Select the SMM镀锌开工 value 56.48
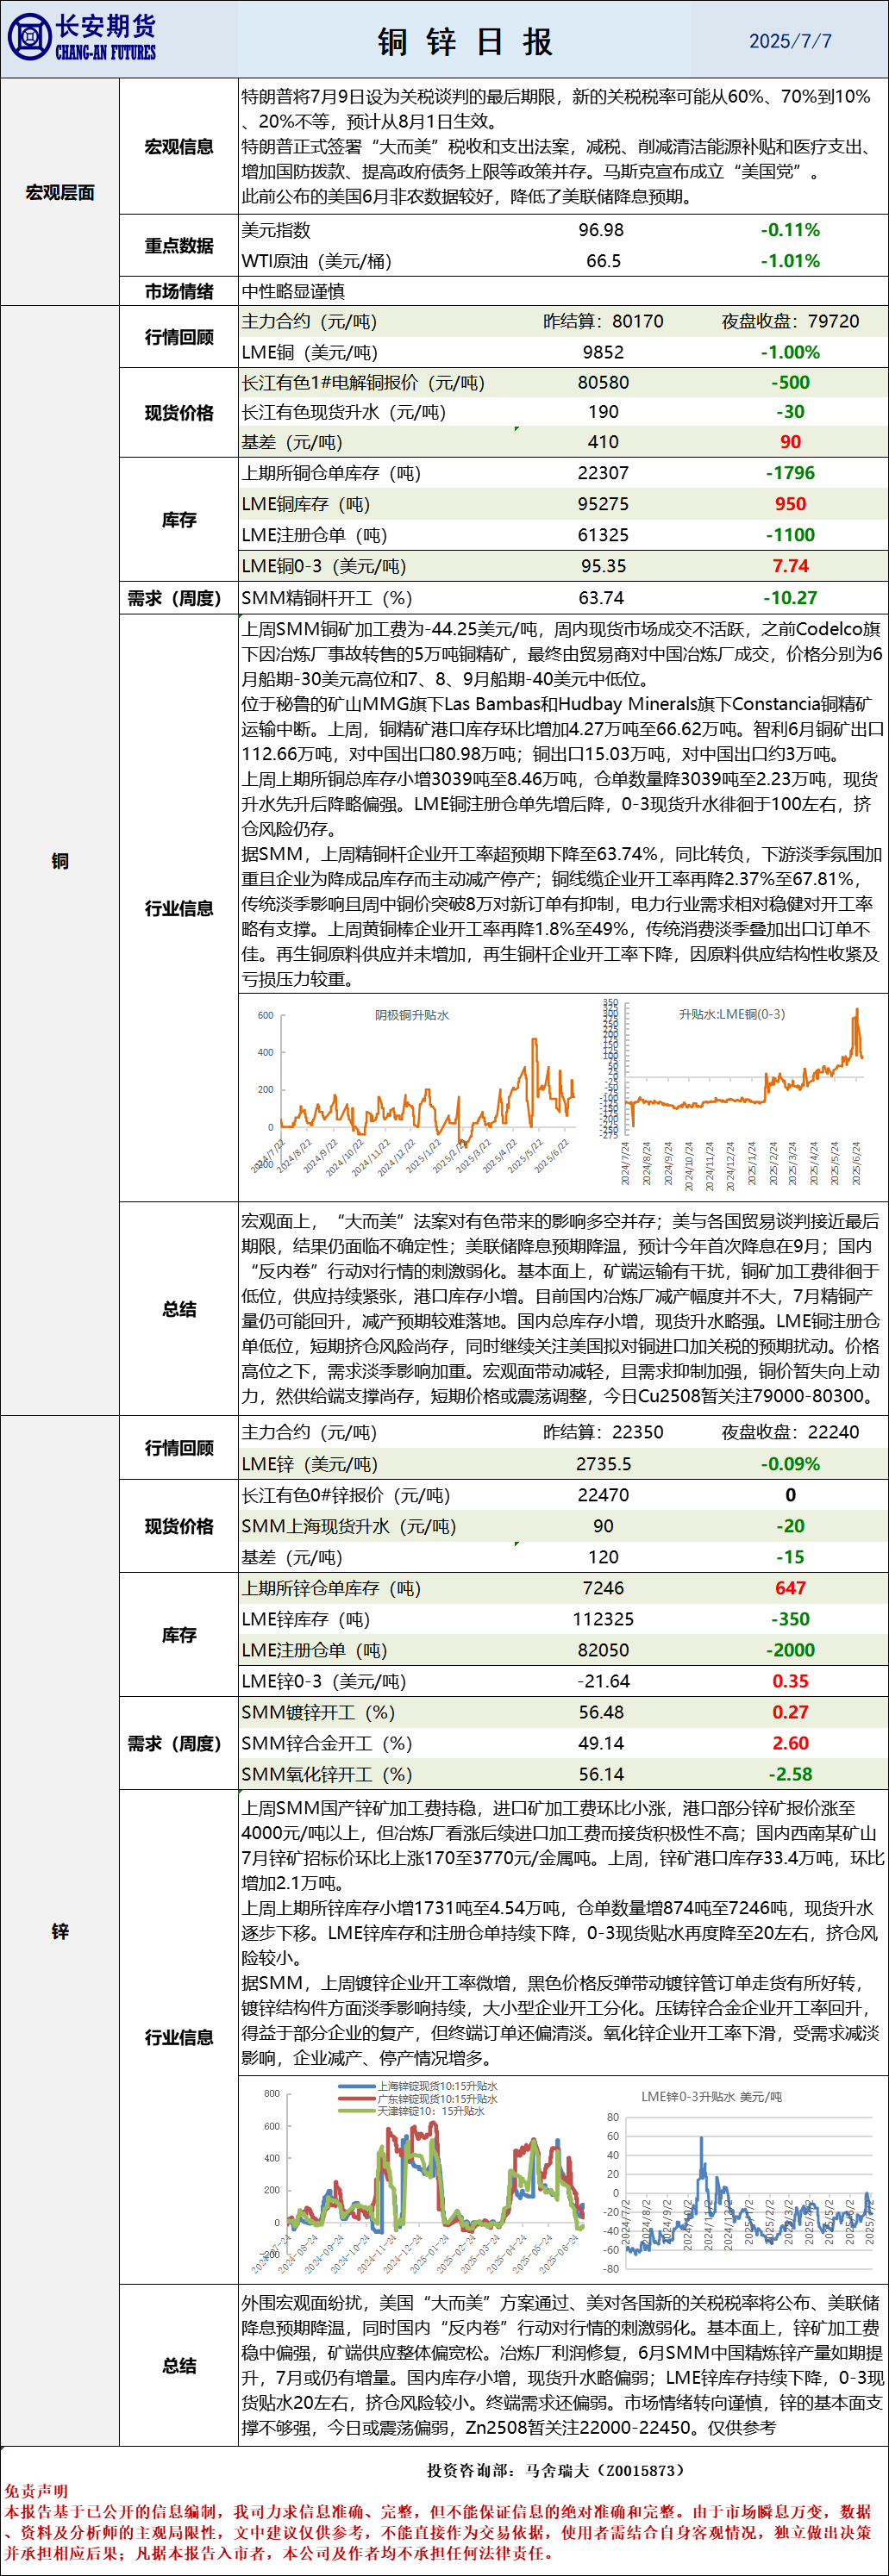889x2576 pixels. (x=601, y=1712)
